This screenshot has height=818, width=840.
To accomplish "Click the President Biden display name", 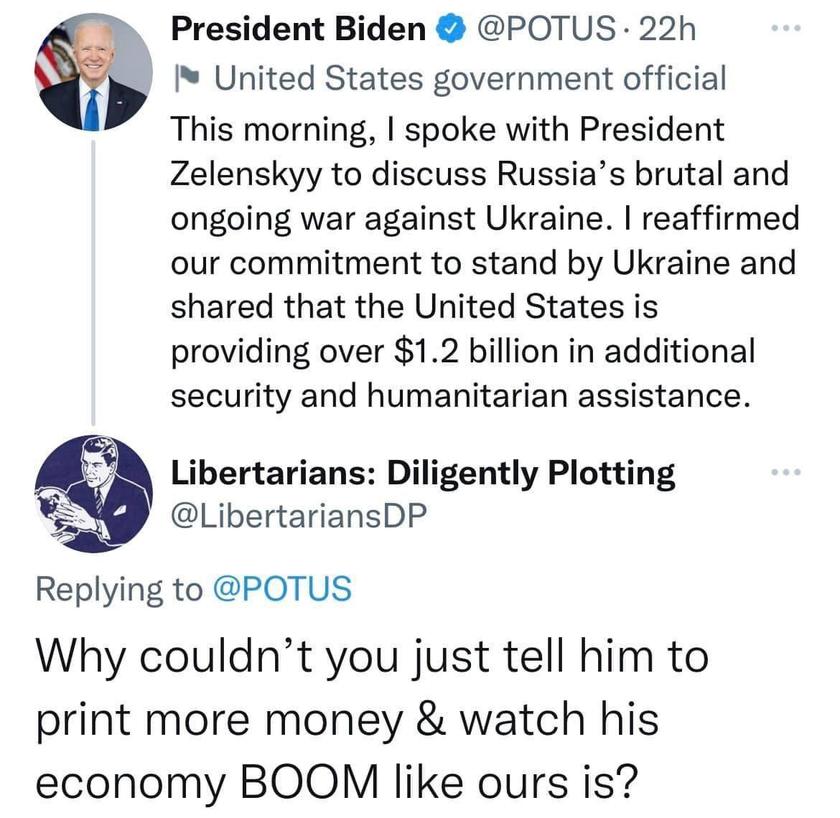I will [x=298, y=29].
